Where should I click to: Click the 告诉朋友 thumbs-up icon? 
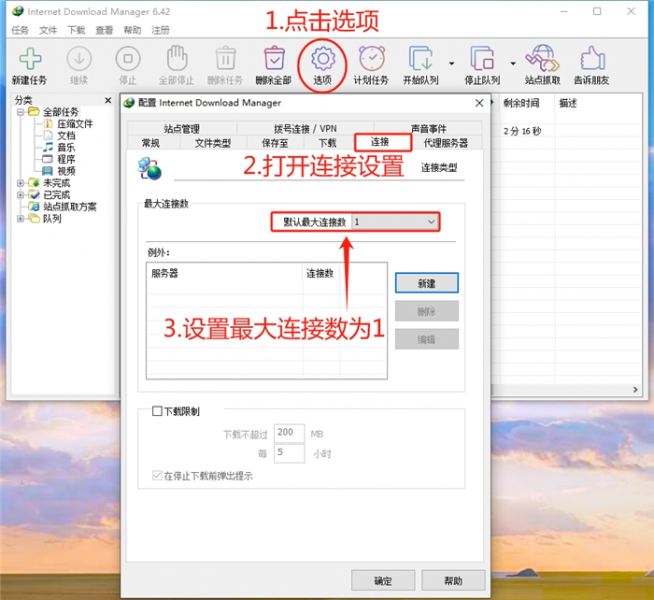592,58
